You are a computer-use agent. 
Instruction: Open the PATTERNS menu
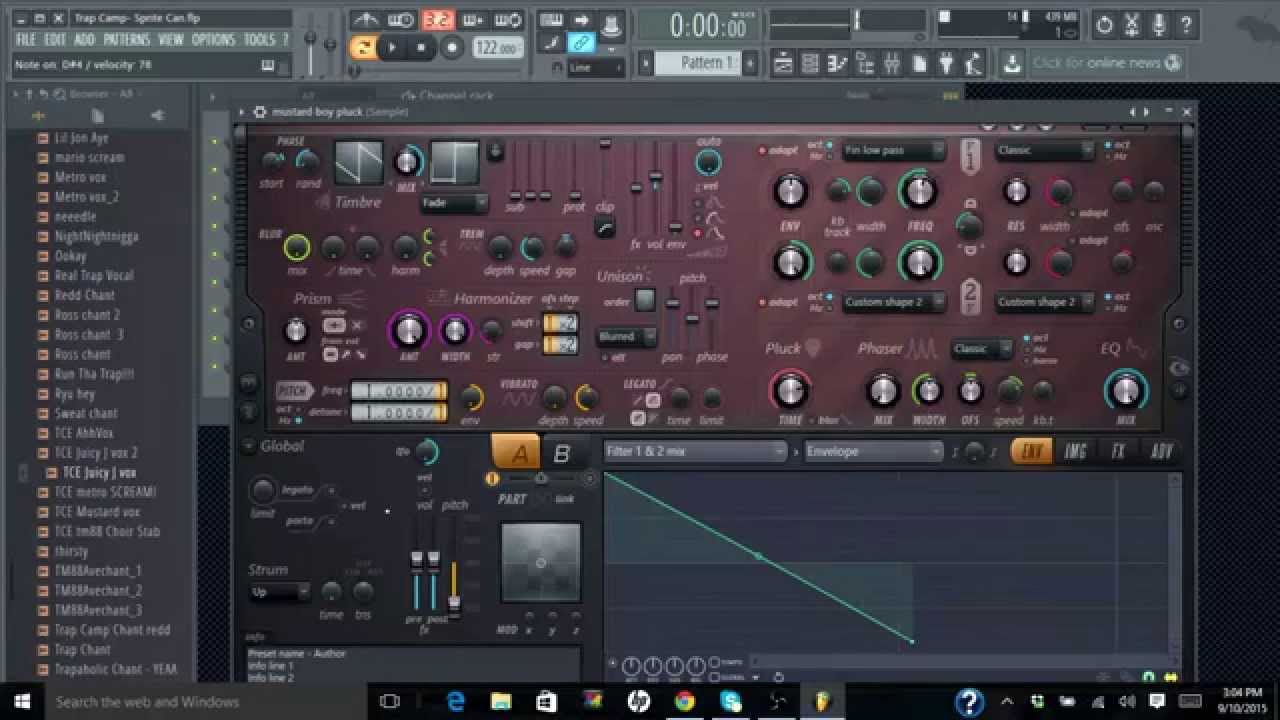tap(126, 40)
